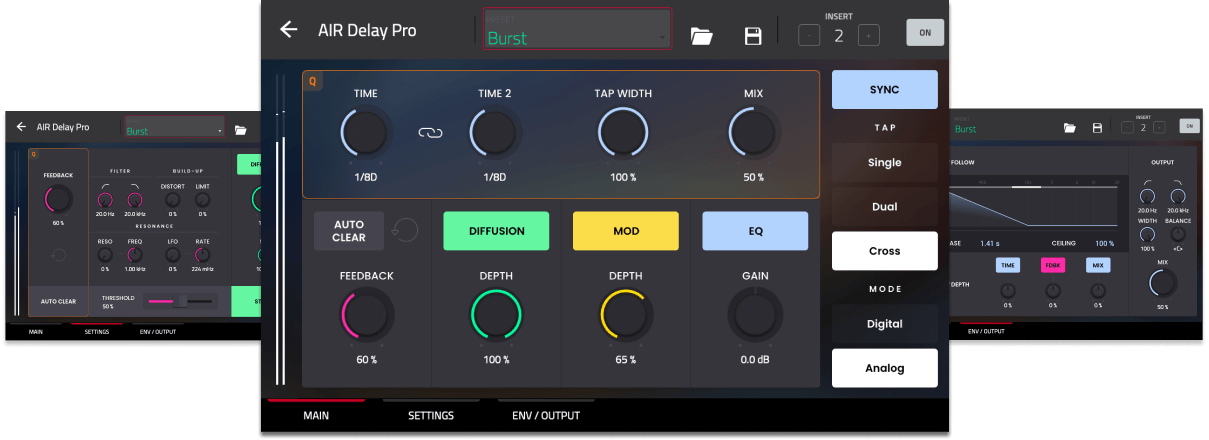
Task: Select the Analog mode button
Action: click(884, 368)
